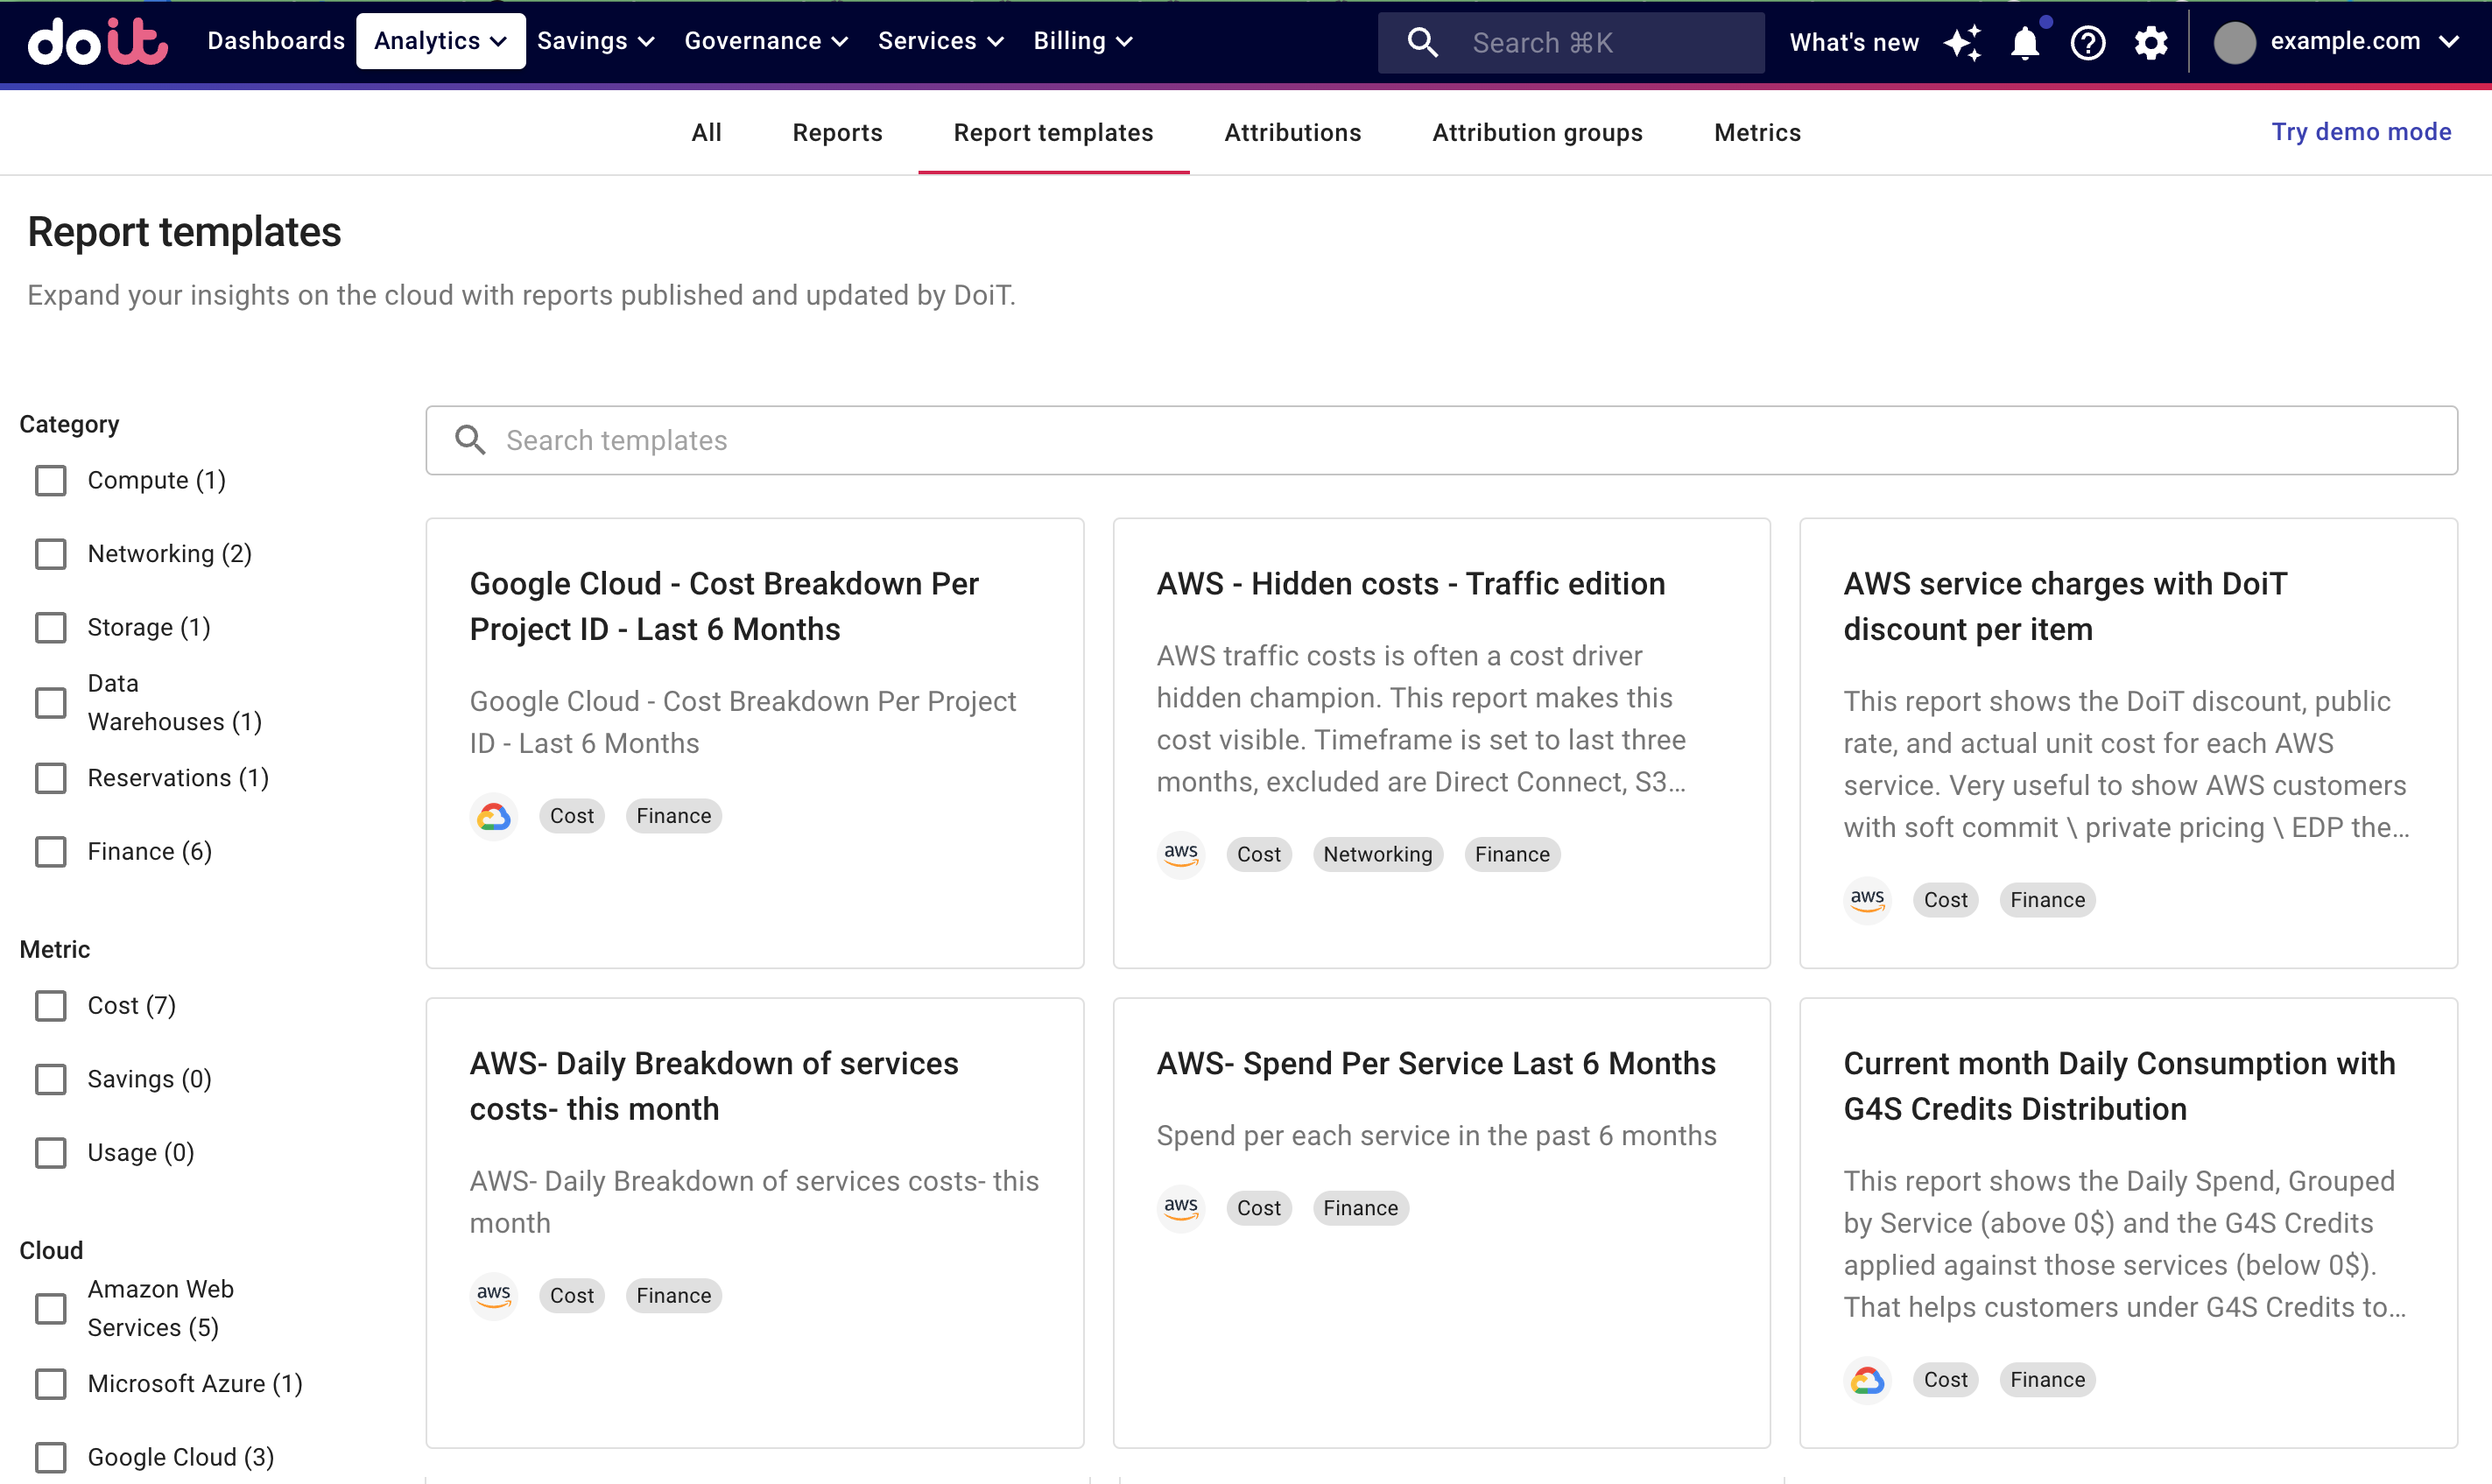
Task: Check the Storage category filter
Action: click(51, 627)
